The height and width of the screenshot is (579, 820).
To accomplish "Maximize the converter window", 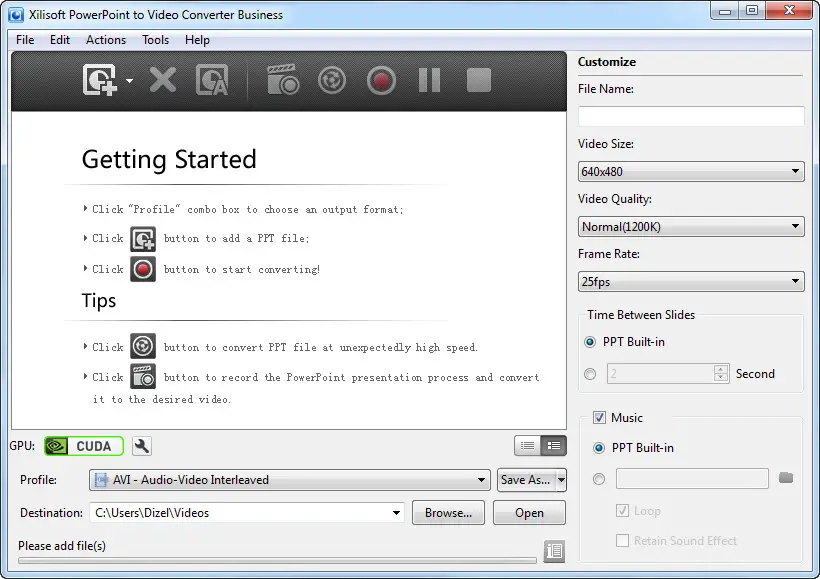I will pyautogui.click(x=751, y=11).
